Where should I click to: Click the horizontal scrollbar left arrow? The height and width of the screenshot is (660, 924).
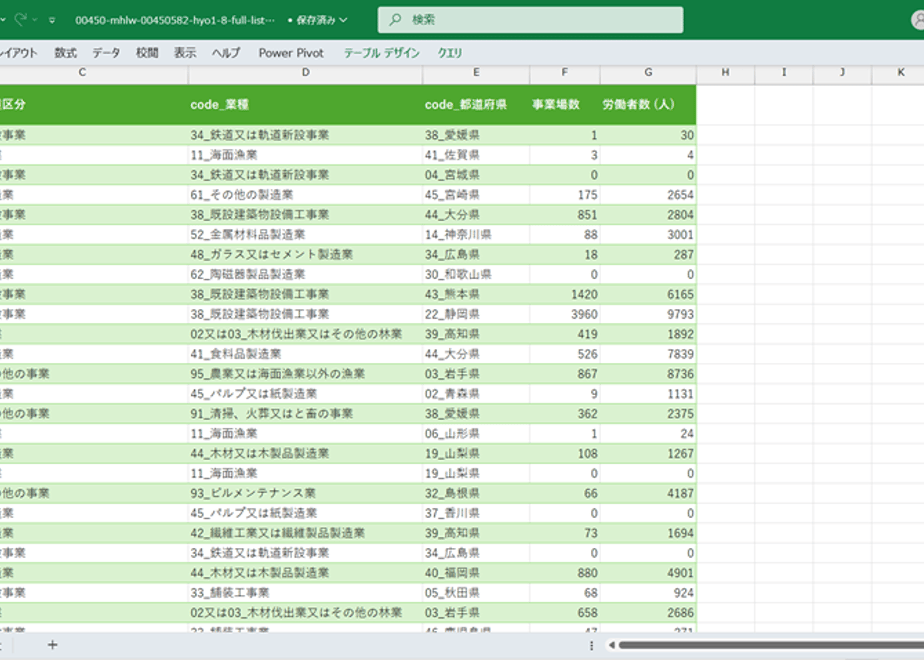[612, 645]
